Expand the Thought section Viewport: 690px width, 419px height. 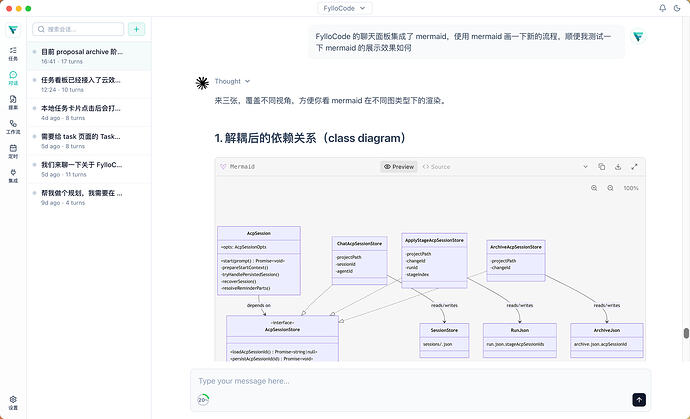pos(232,81)
